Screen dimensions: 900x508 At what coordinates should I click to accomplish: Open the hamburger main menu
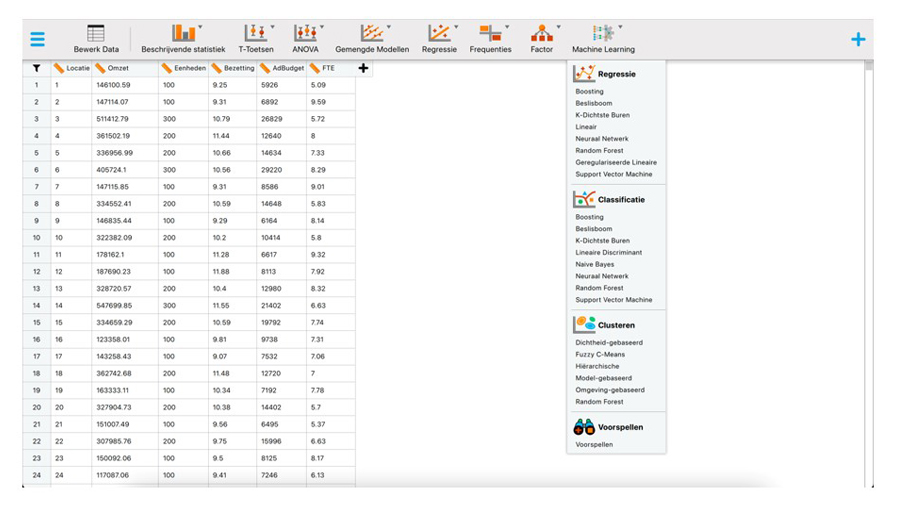[x=37, y=40]
